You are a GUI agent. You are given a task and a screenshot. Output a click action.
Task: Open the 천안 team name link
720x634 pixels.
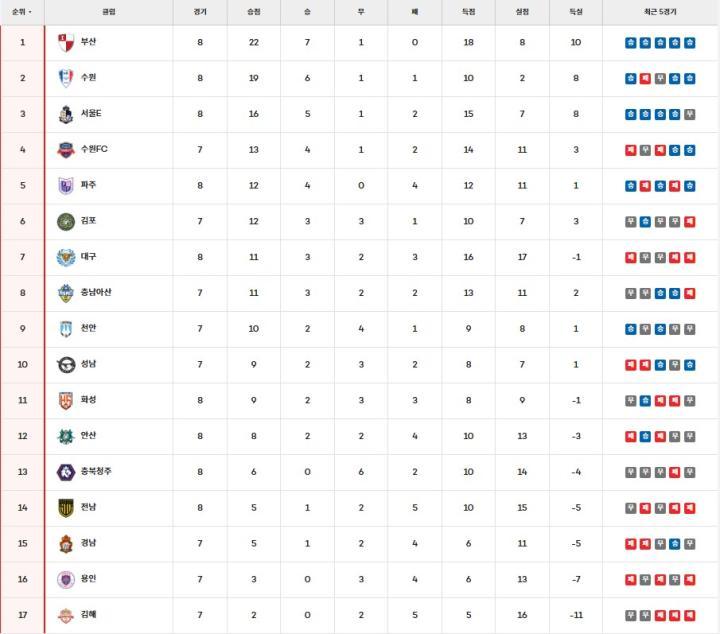(89, 328)
